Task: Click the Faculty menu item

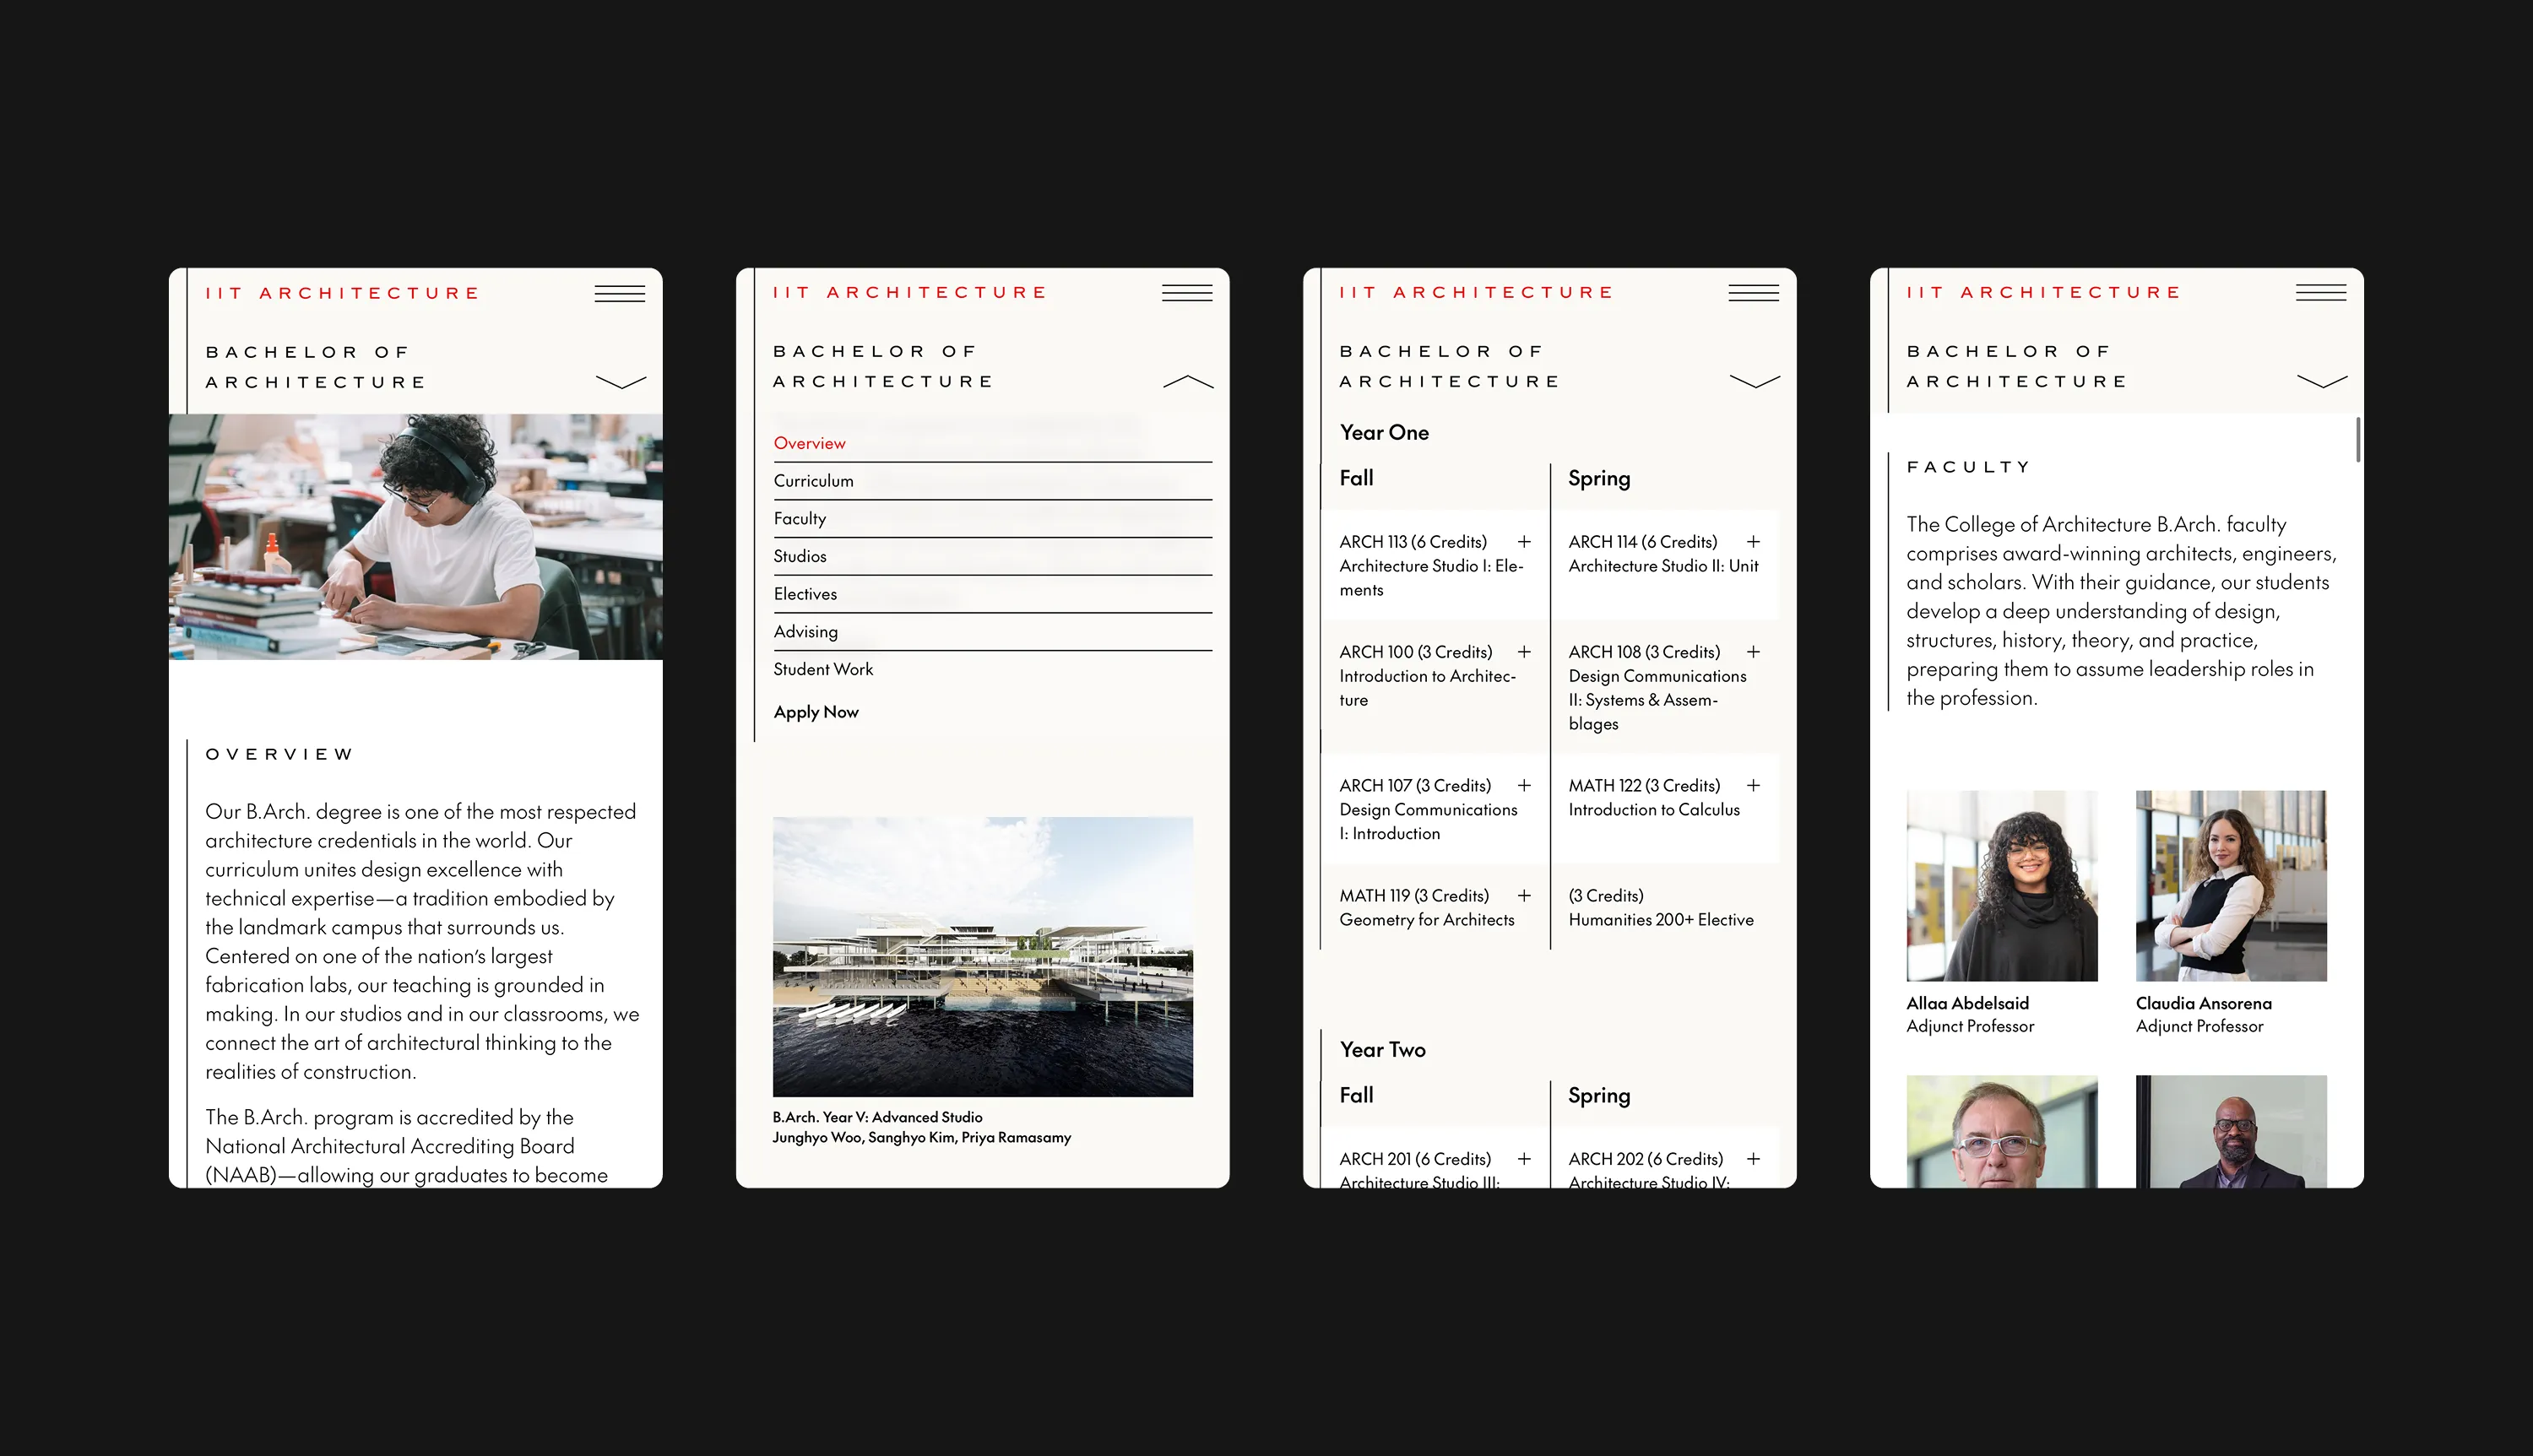Action: 800,518
